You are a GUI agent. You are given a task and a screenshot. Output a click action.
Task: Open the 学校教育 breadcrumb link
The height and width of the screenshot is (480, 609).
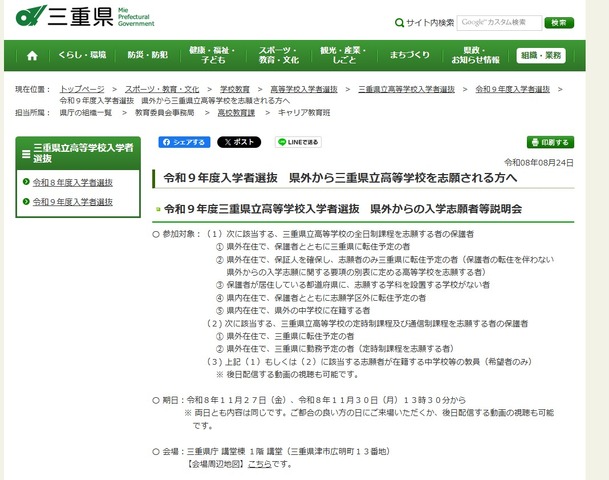point(235,89)
